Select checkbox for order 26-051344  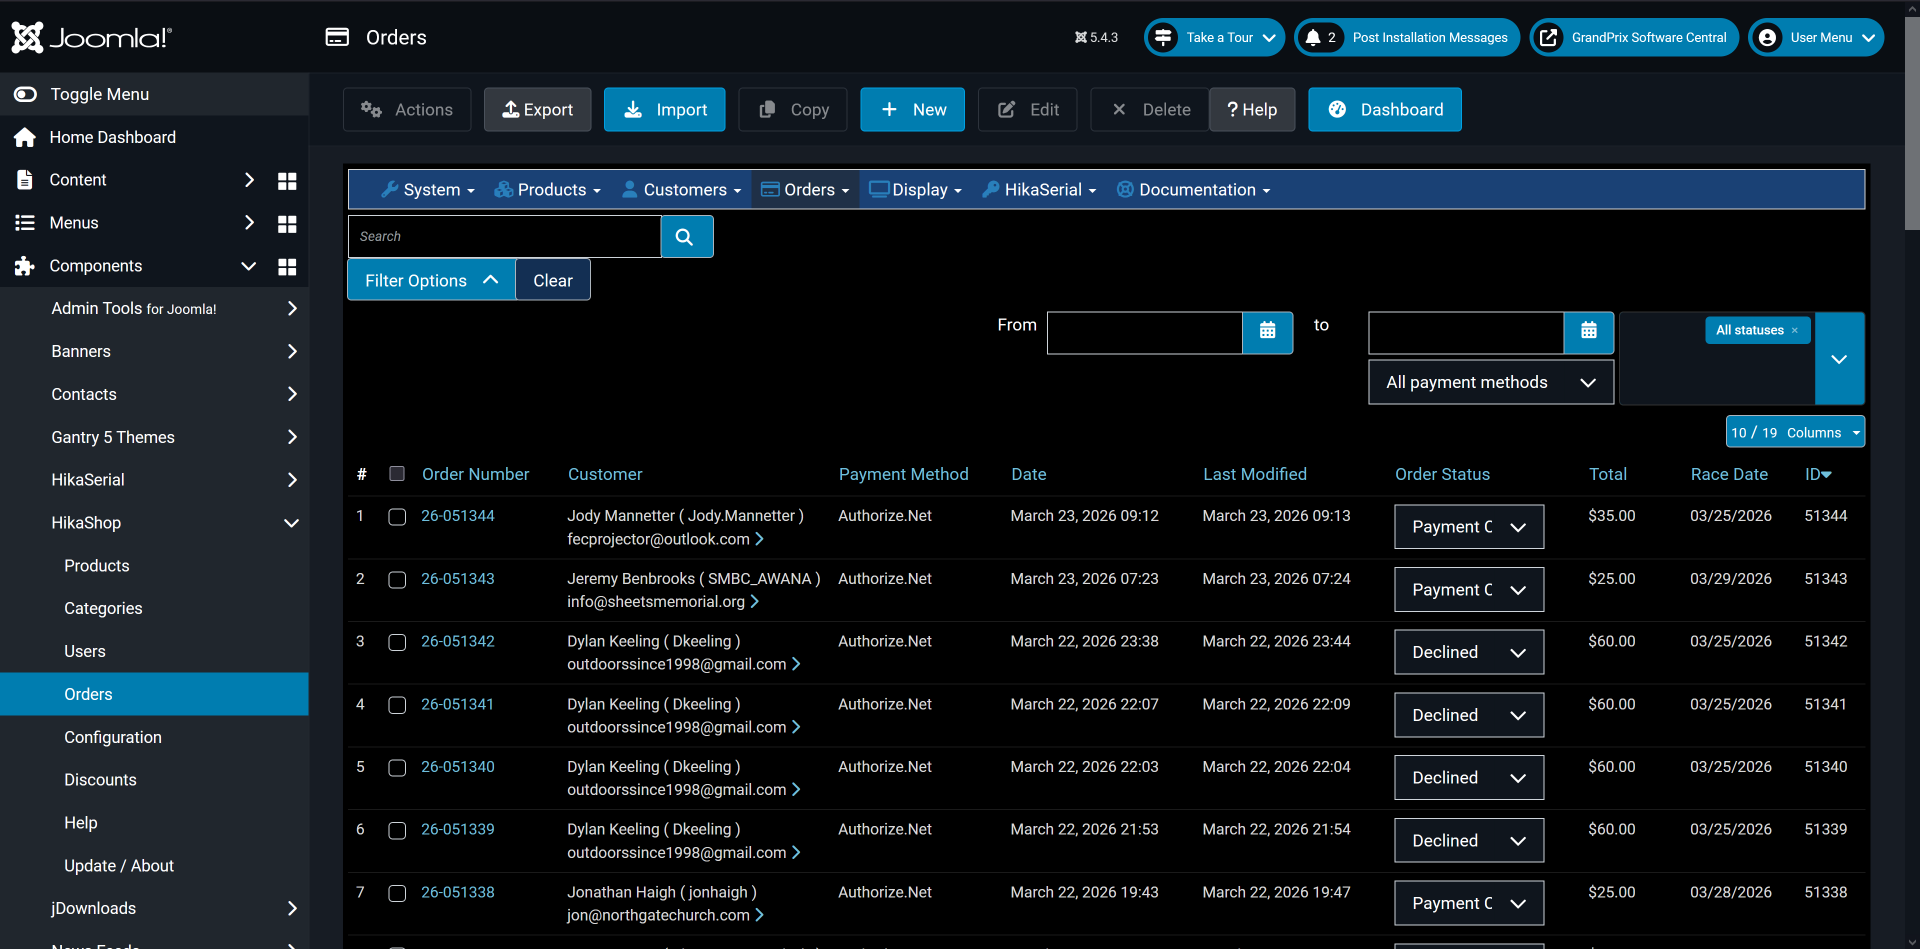pyautogui.click(x=397, y=517)
